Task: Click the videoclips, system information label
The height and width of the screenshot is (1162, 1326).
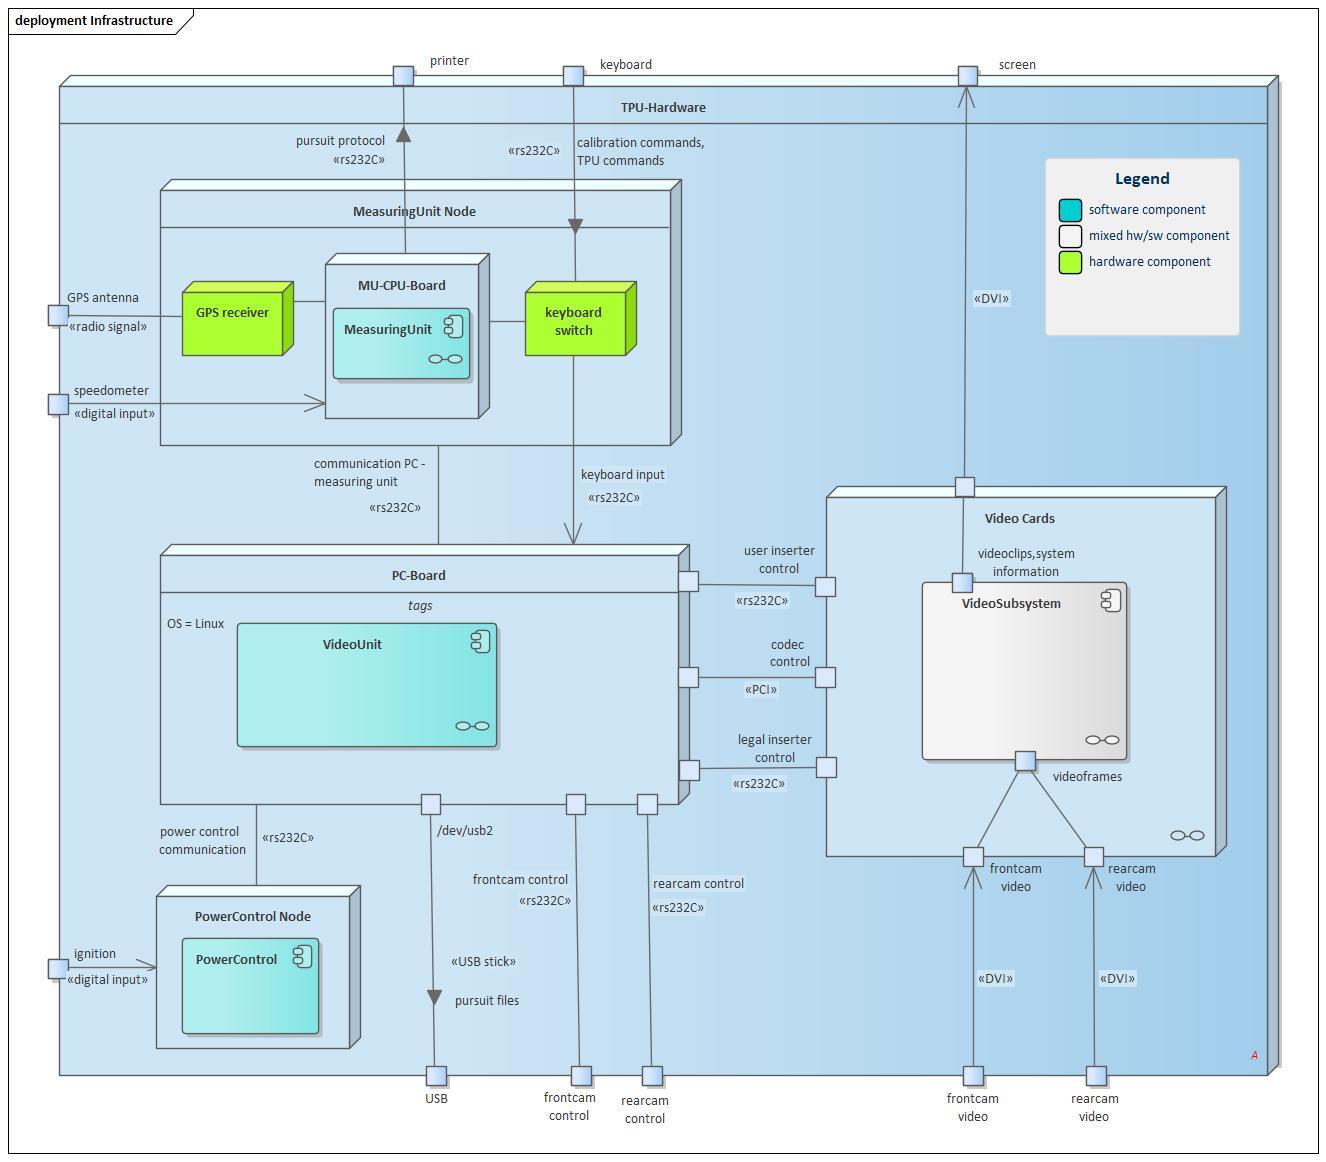Action: click(1026, 562)
